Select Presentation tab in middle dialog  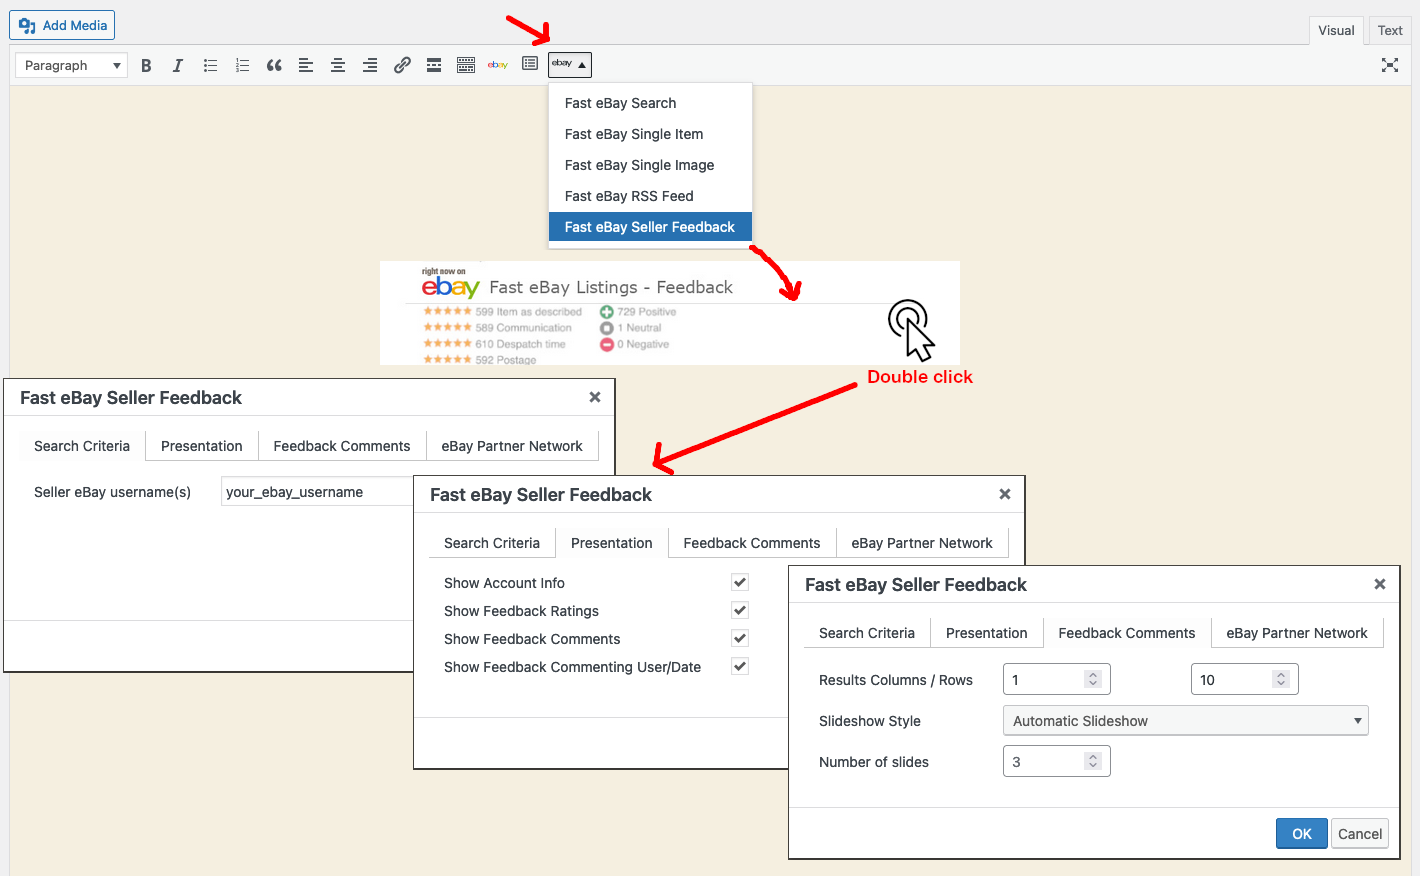pyautogui.click(x=612, y=543)
